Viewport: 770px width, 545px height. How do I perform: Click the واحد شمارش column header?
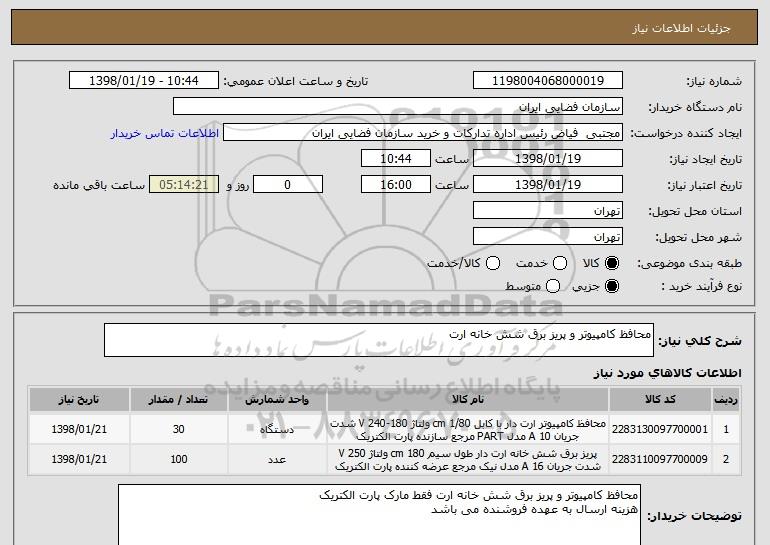pyautogui.click(x=277, y=400)
